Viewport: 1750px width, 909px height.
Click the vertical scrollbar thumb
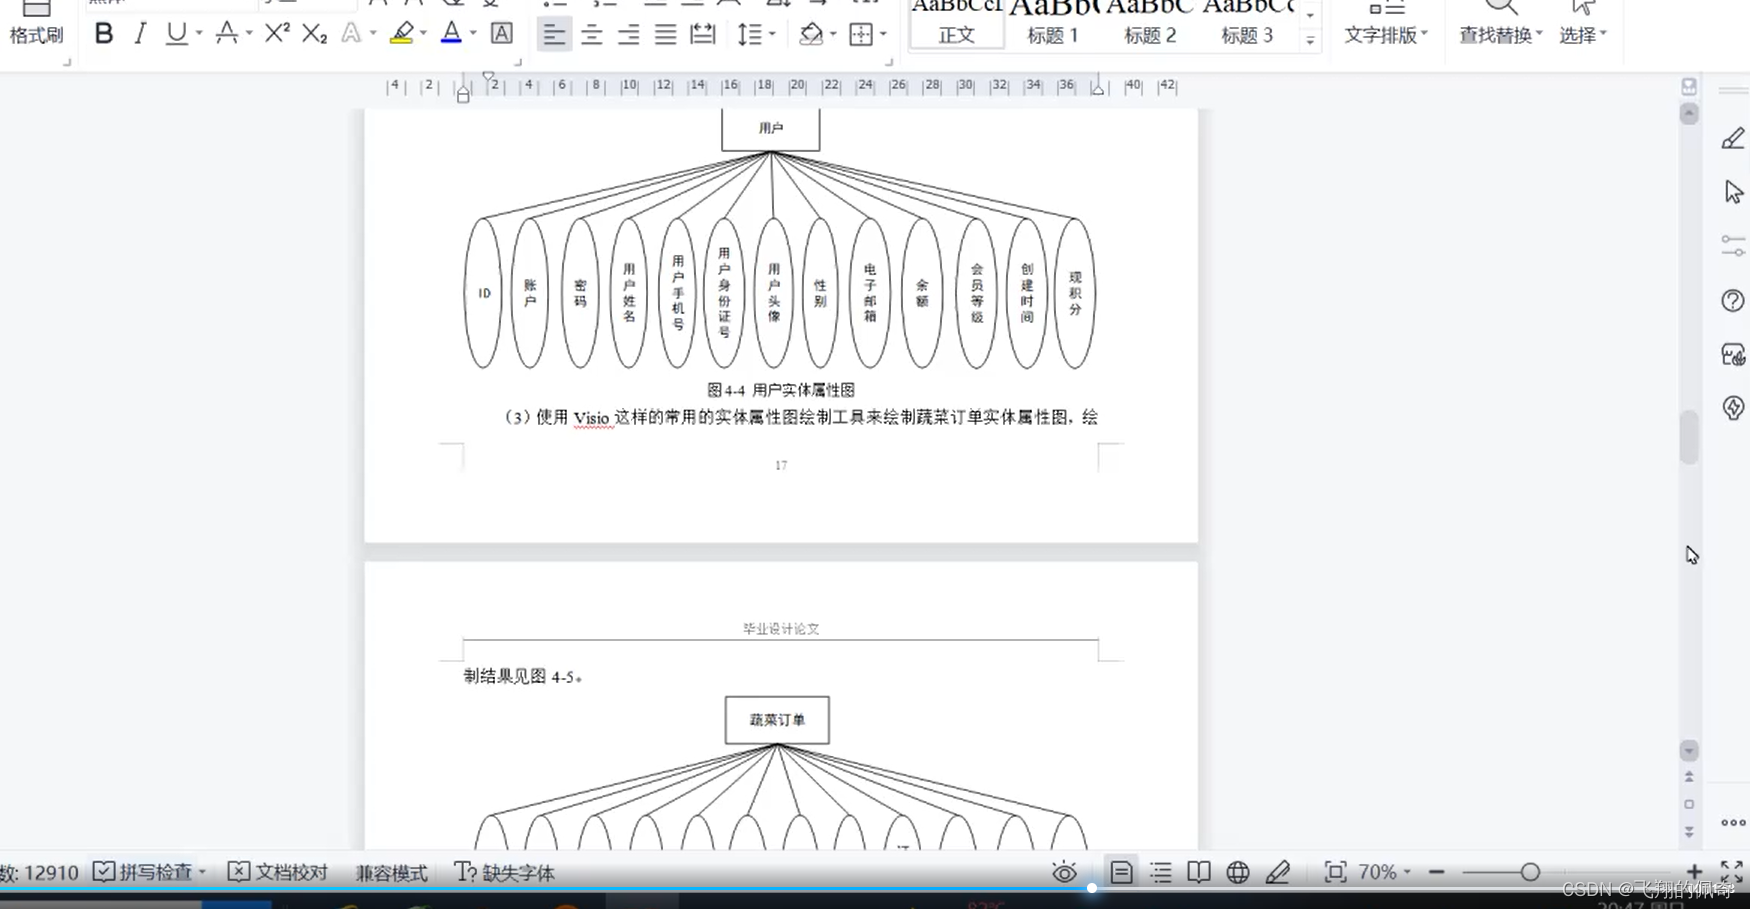1689,437
